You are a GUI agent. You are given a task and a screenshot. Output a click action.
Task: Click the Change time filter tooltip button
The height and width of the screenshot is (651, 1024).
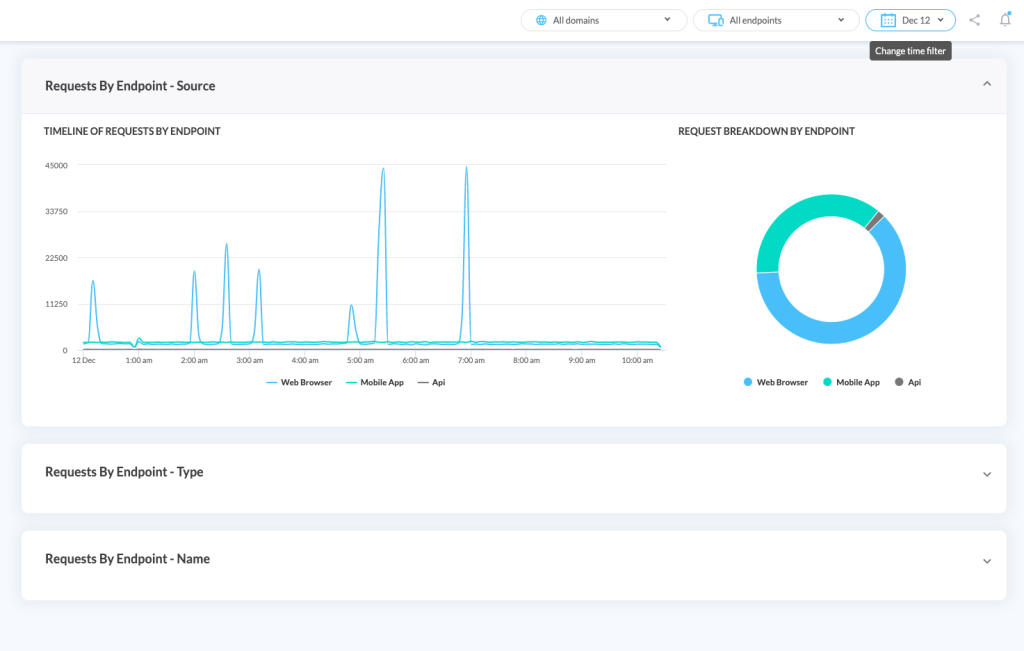coord(910,50)
